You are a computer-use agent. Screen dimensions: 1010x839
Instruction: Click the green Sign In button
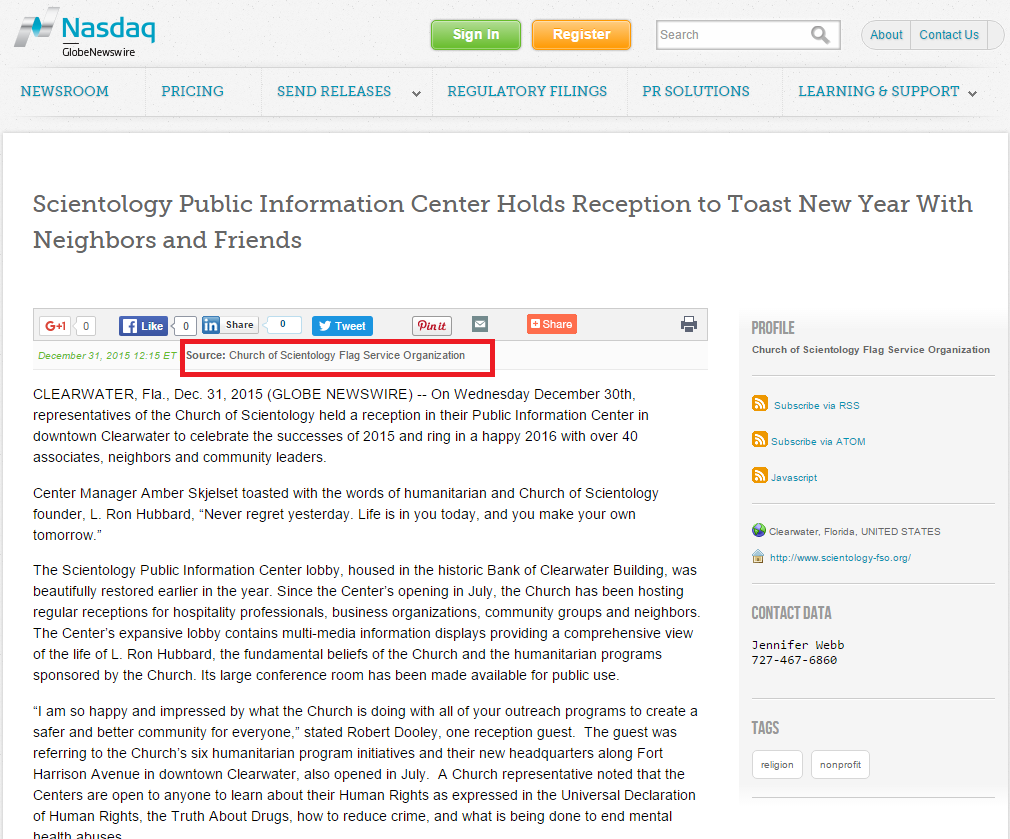(475, 35)
